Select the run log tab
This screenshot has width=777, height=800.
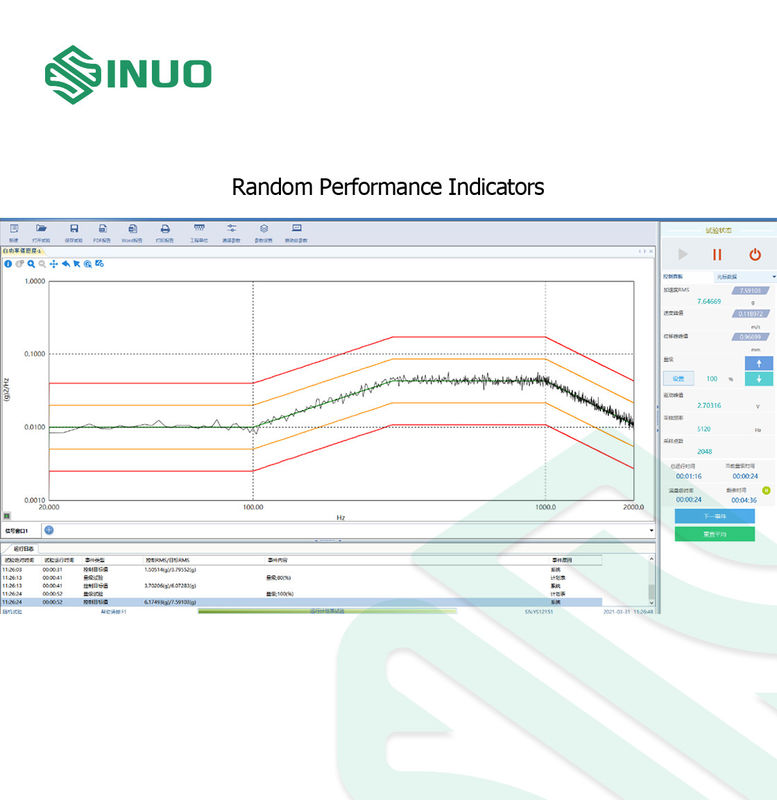pyautogui.click(x=20, y=549)
